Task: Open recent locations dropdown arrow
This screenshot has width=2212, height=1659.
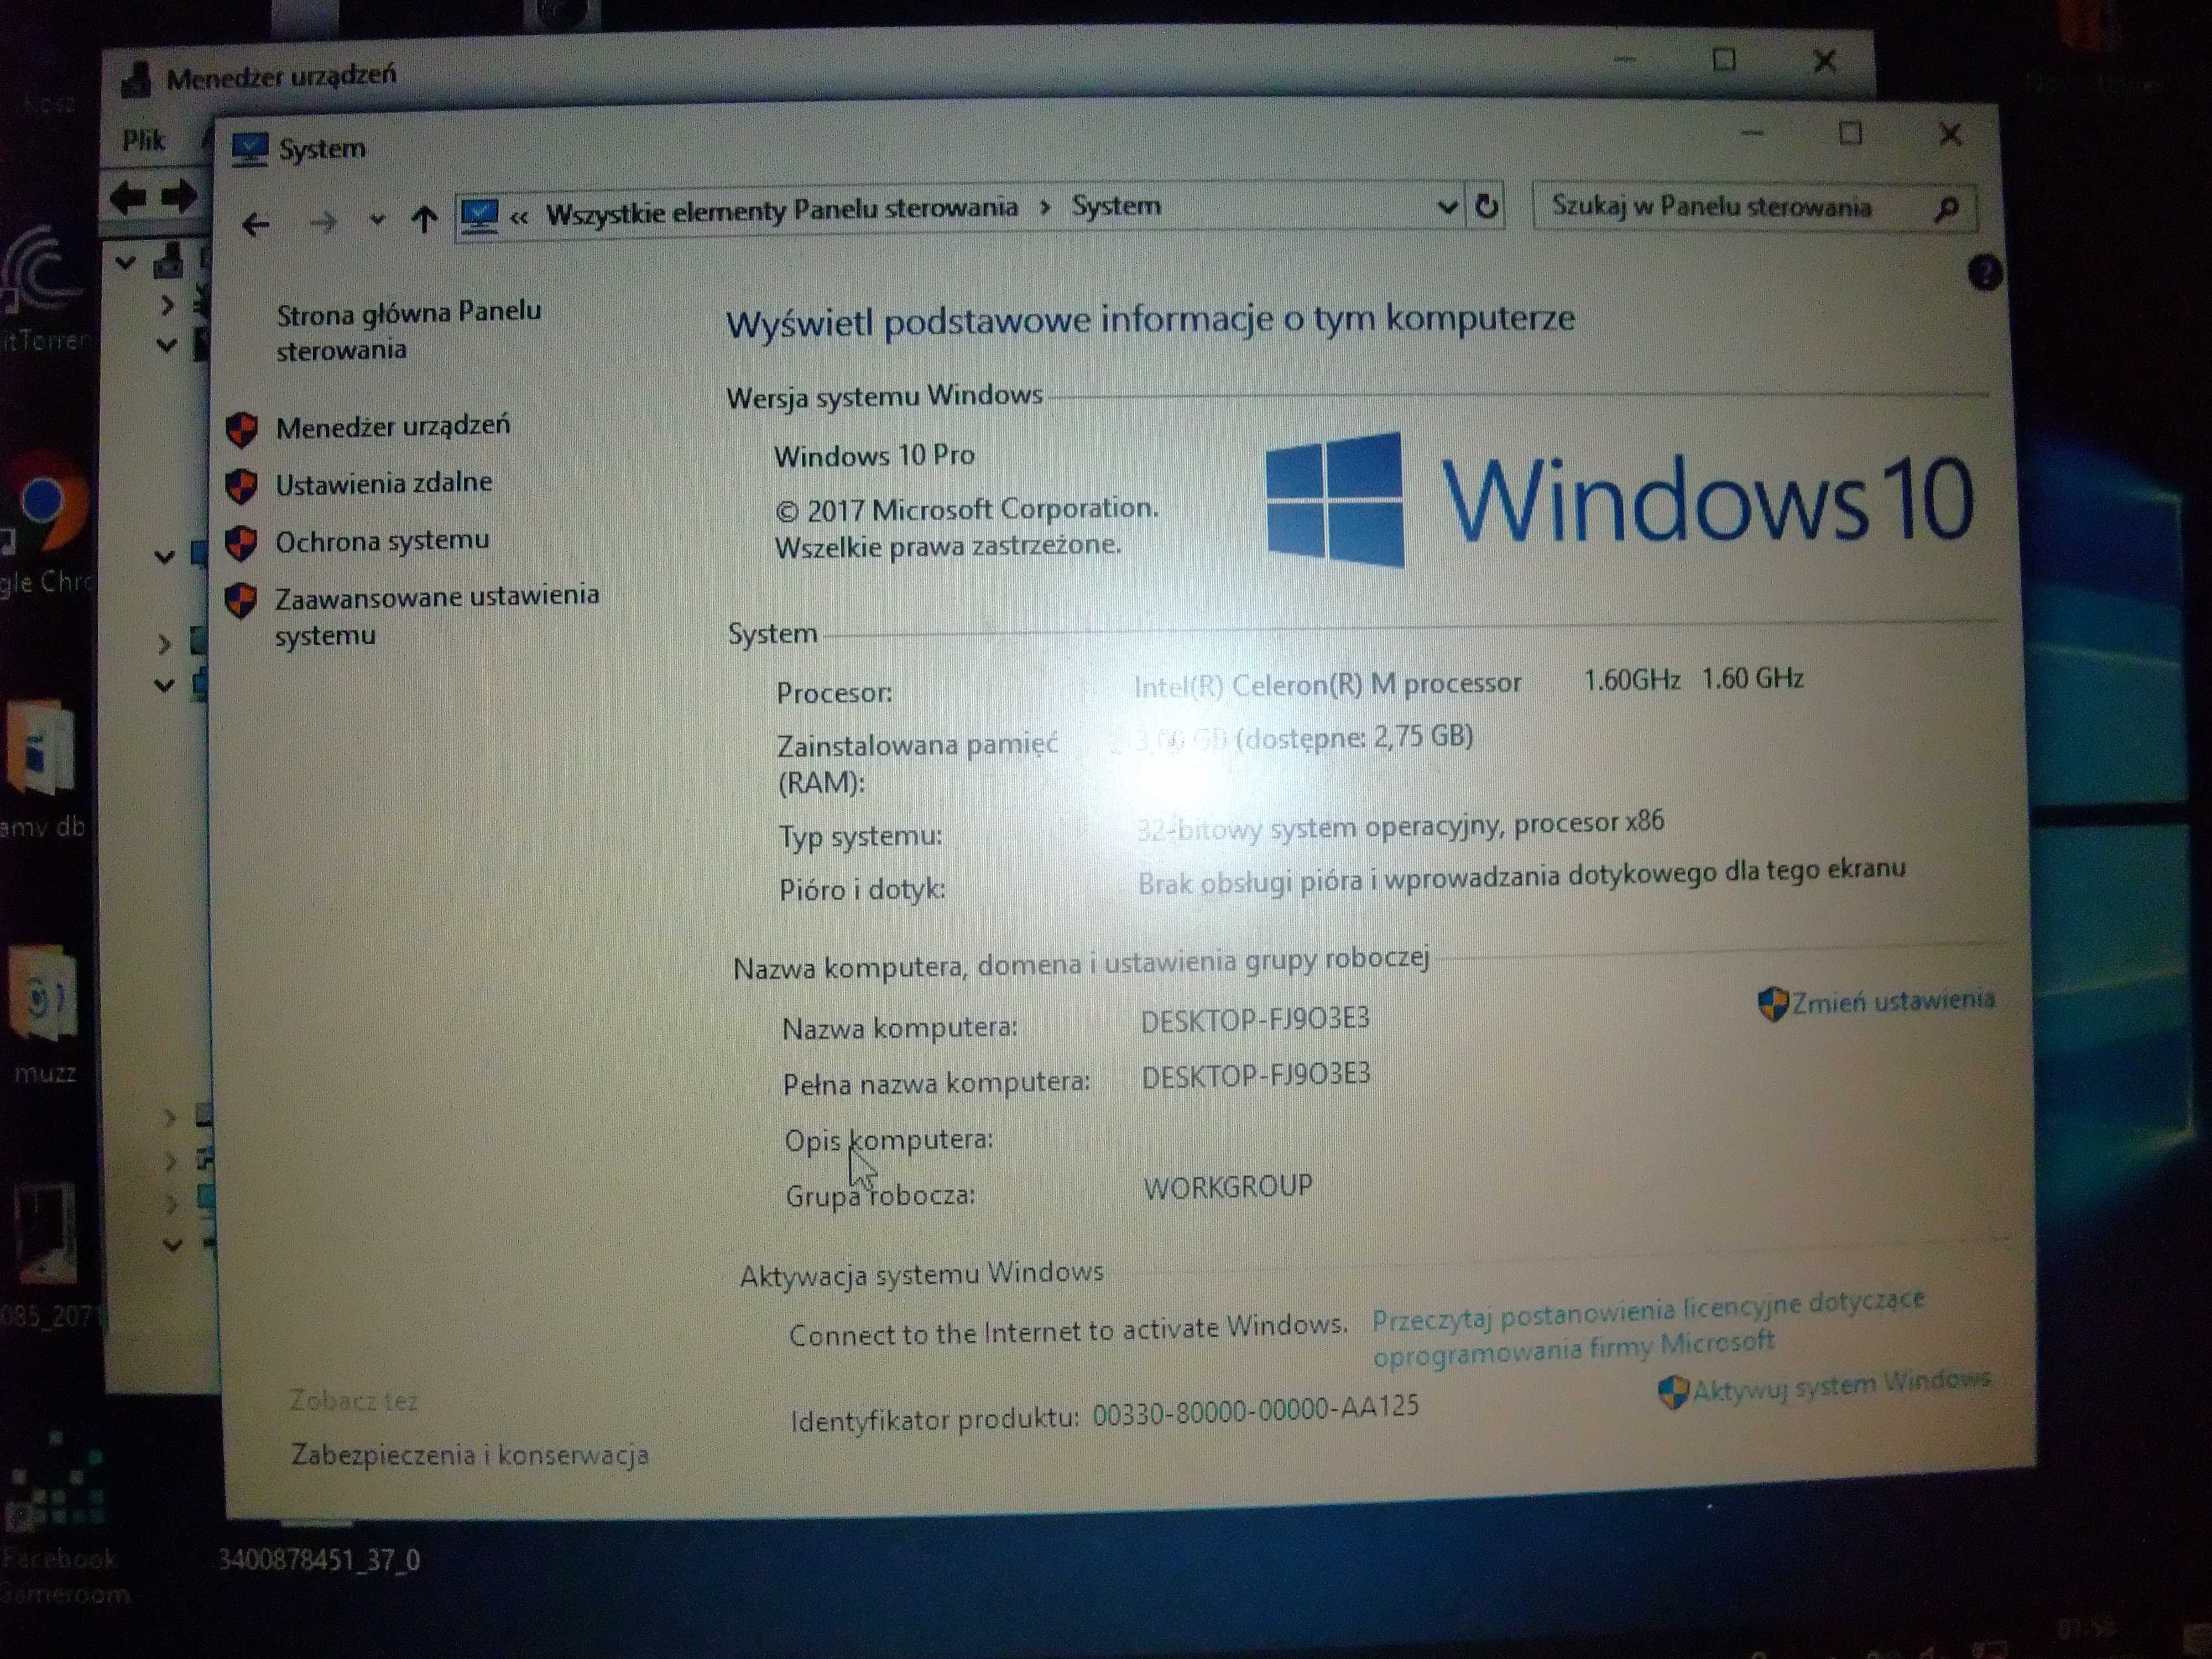Action: (376, 220)
